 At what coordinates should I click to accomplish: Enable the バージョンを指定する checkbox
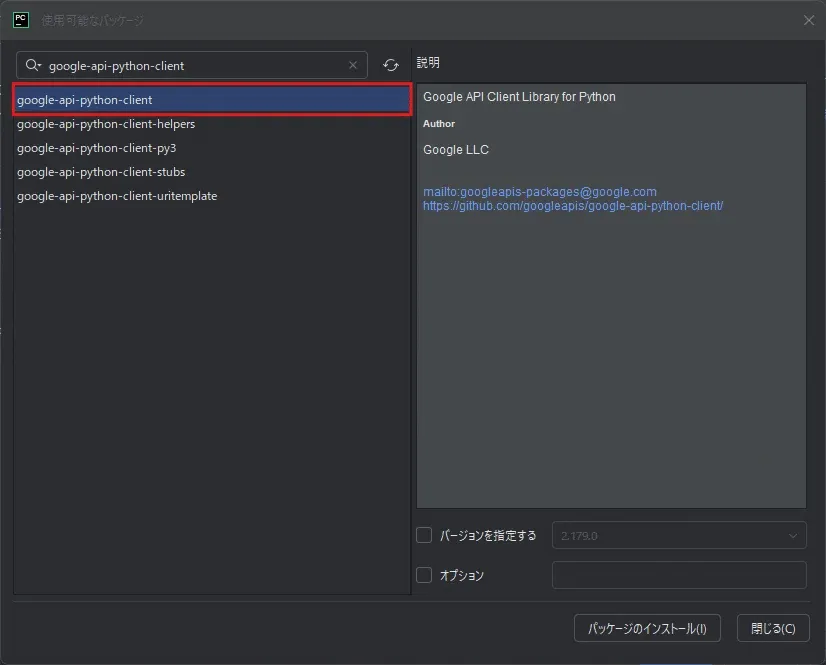pyautogui.click(x=424, y=535)
